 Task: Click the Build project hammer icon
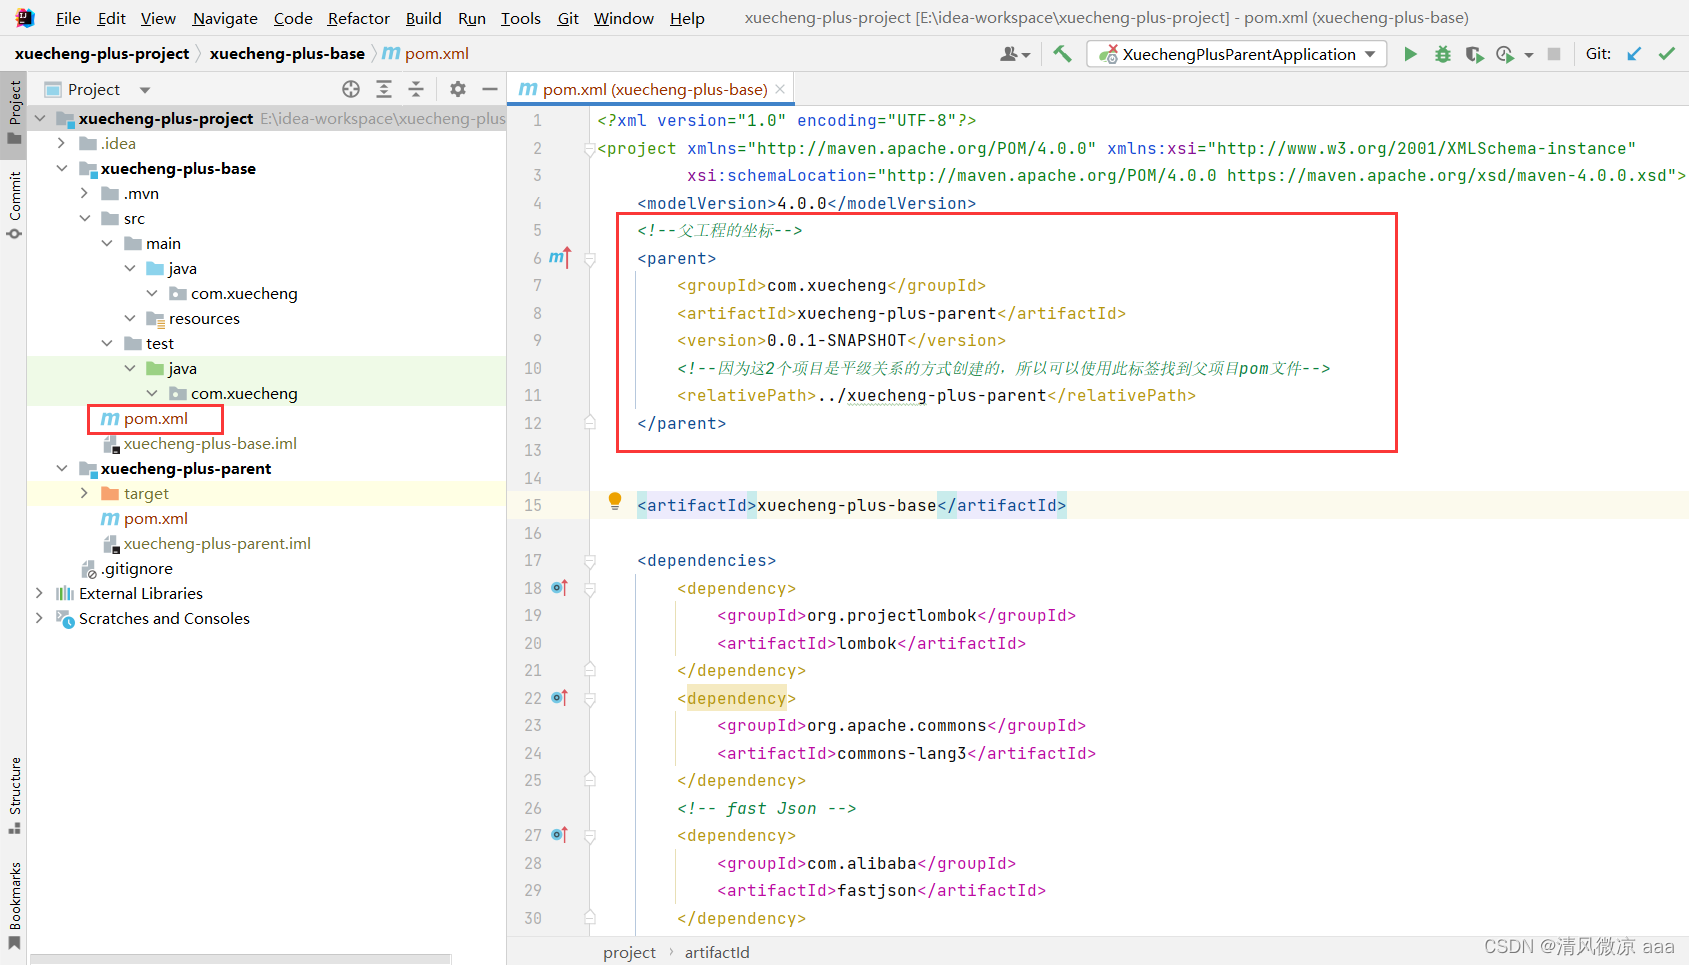click(1062, 54)
